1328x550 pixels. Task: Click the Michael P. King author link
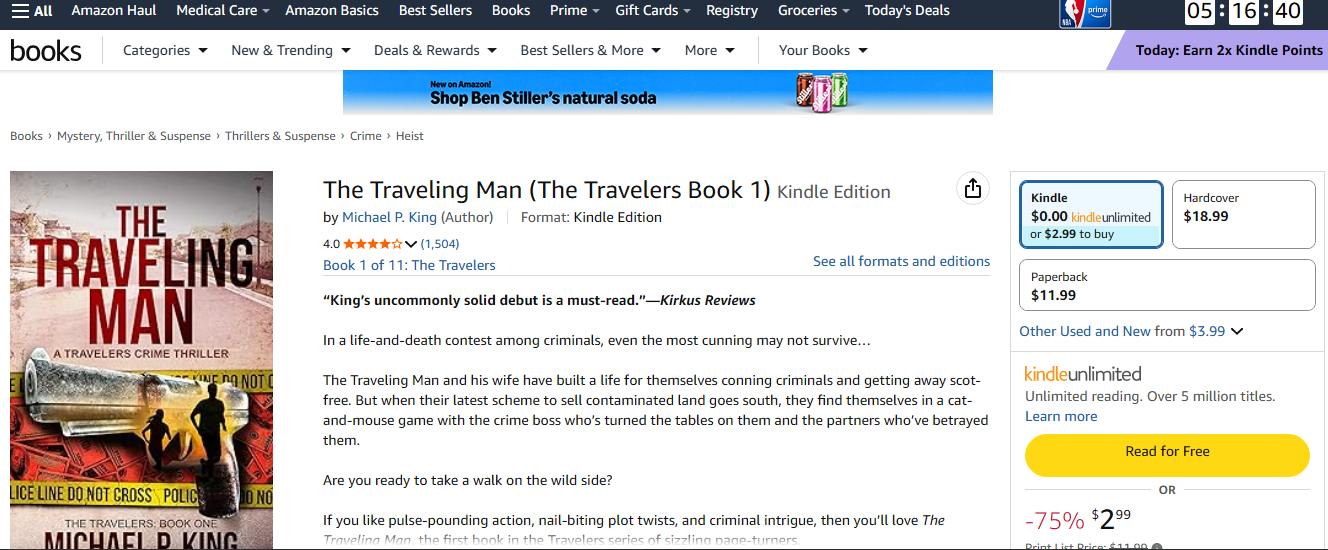point(389,217)
